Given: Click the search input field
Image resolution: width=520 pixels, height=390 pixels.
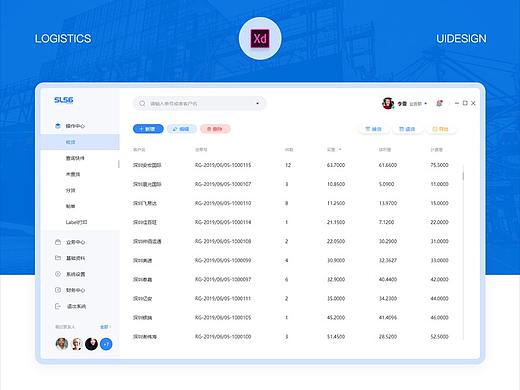Looking at the screenshot, I should click(x=199, y=104).
